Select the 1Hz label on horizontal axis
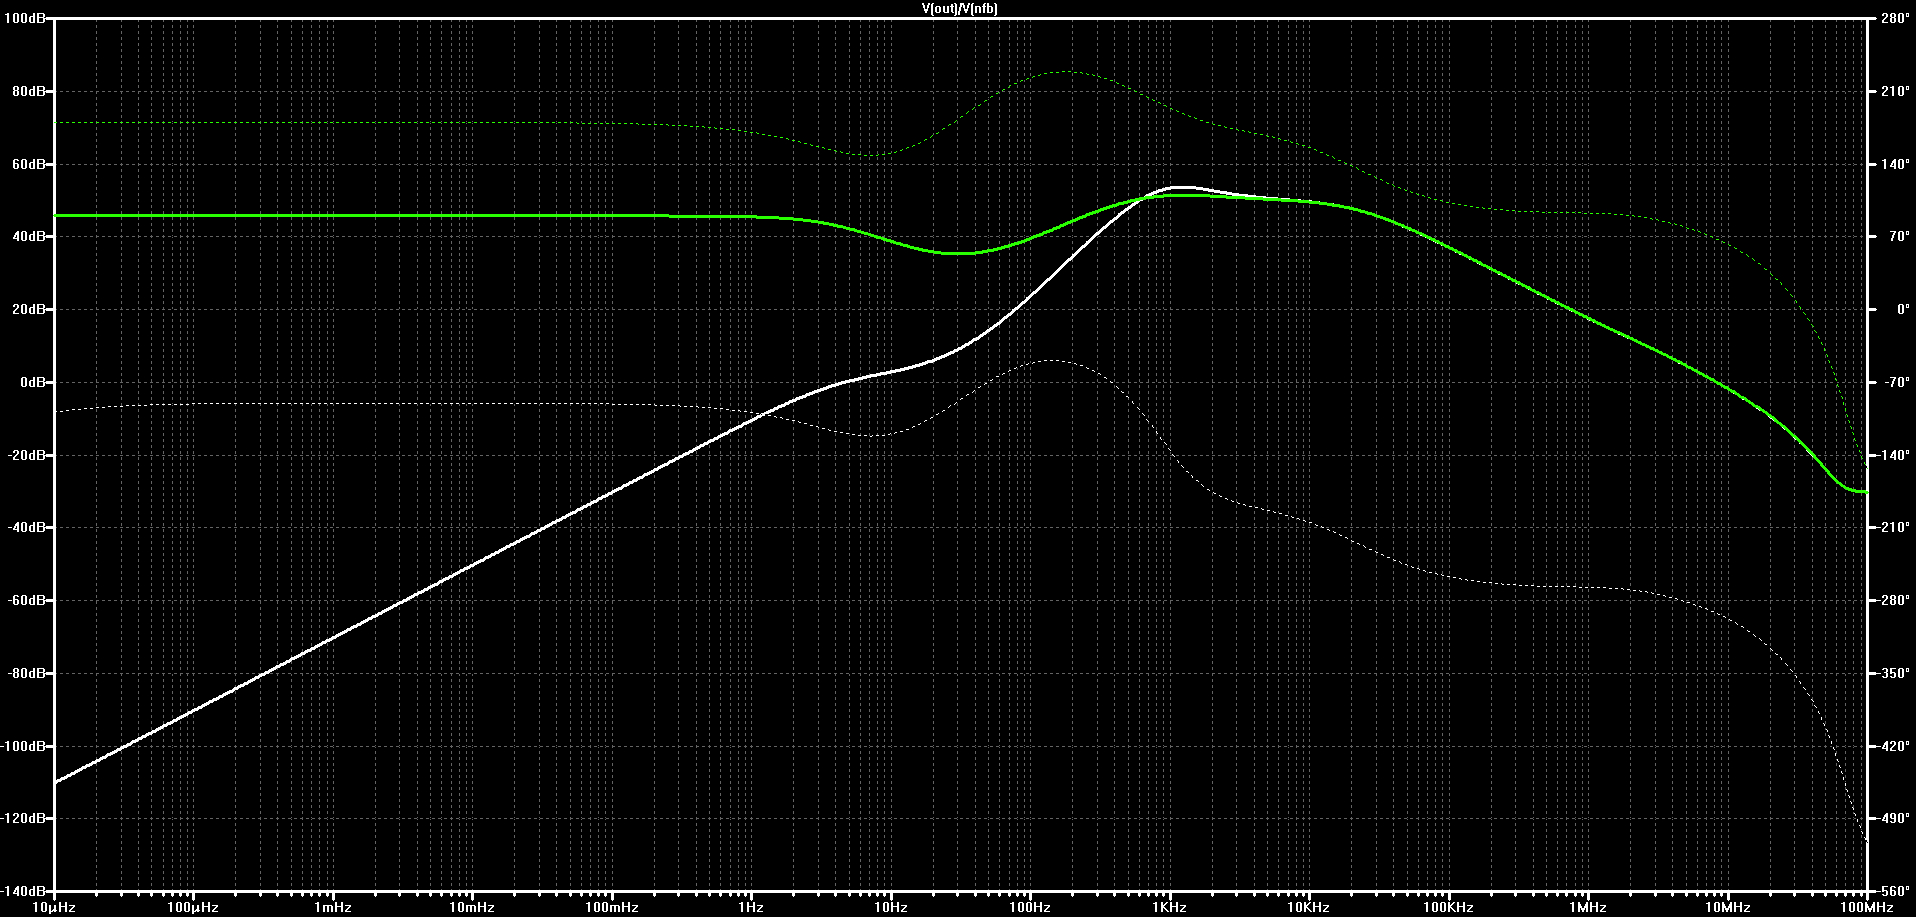 [x=751, y=907]
